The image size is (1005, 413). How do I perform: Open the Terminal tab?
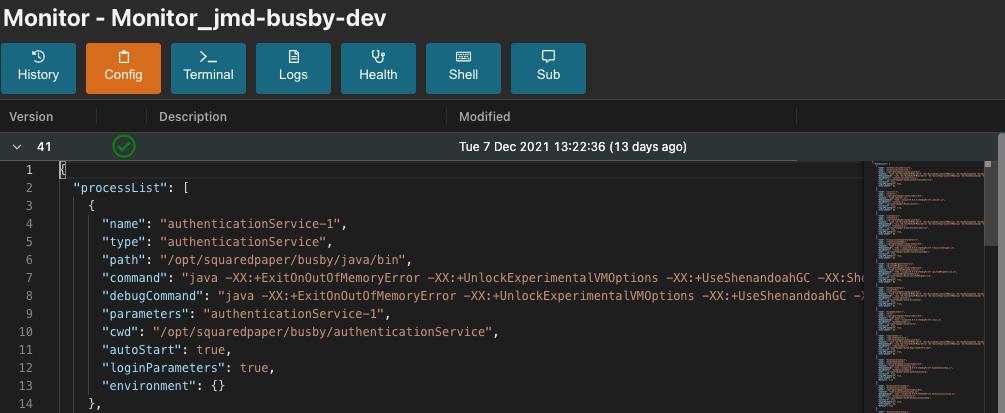[x=208, y=68]
